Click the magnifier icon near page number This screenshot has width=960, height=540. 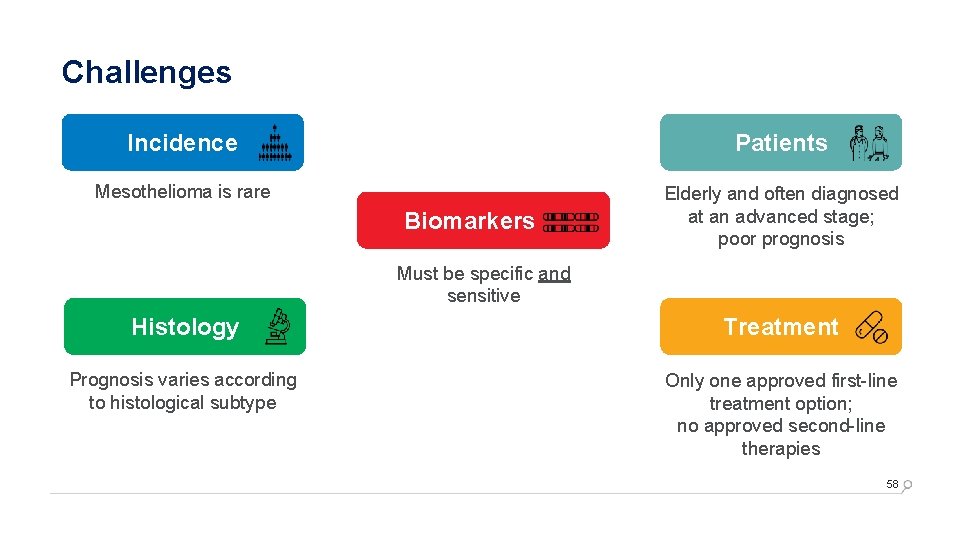tap(907, 486)
